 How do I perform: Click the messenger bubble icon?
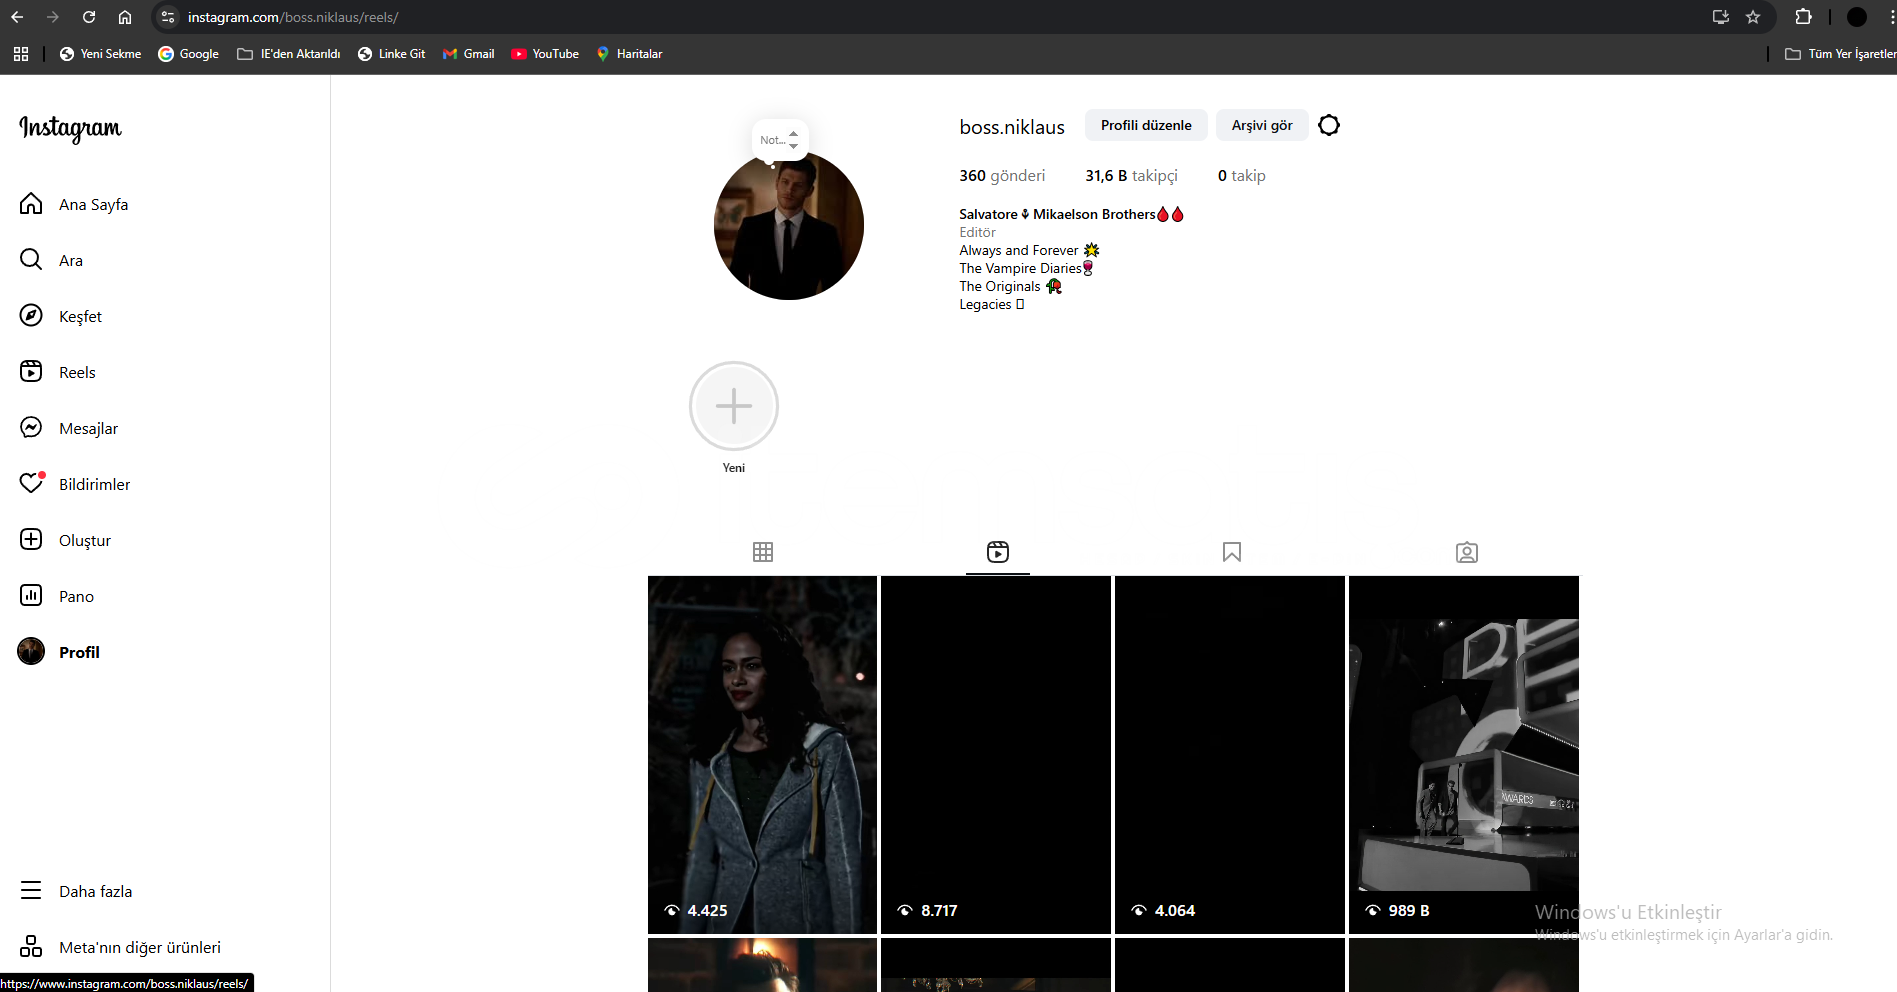pyautogui.click(x=31, y=428)
